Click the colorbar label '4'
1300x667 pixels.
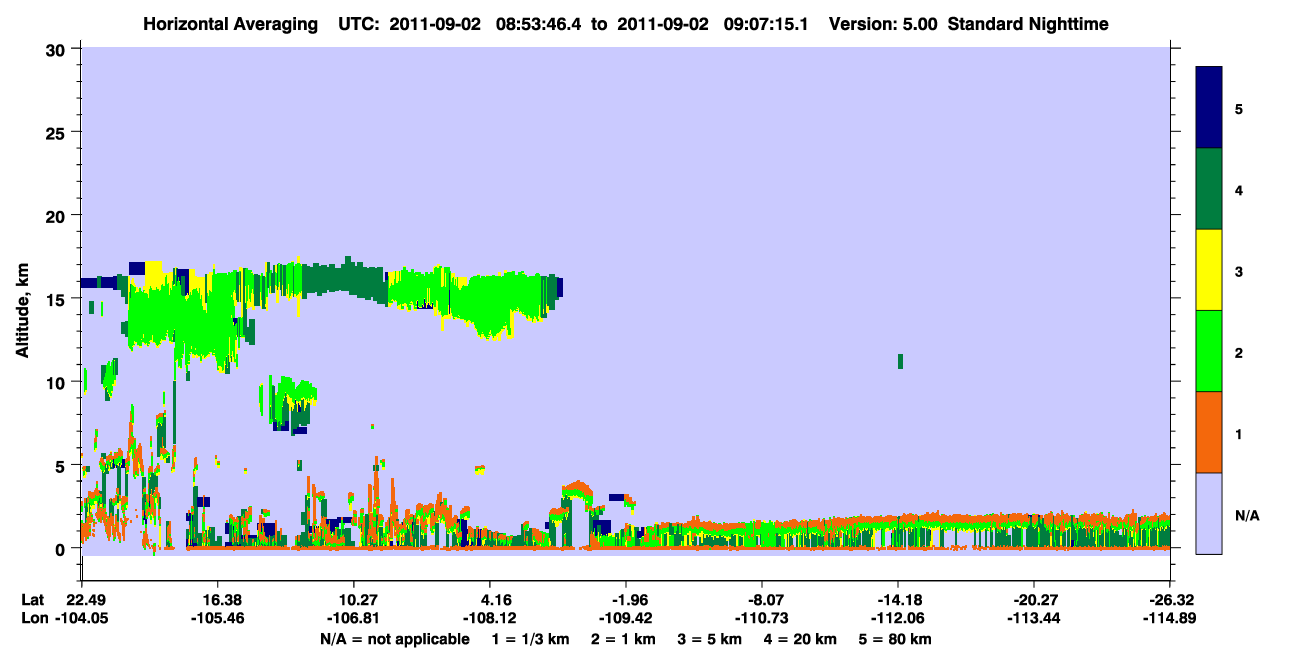click(1238, 190)
